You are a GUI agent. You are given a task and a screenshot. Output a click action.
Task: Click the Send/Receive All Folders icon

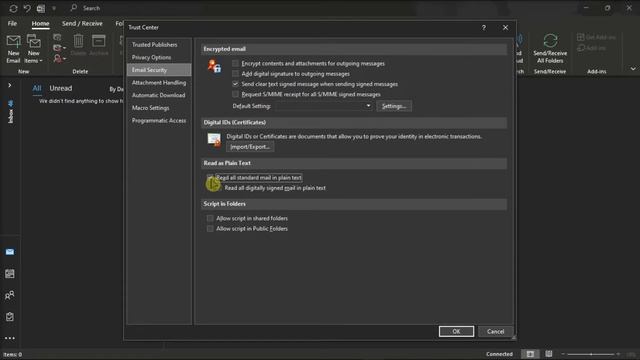tap(550, 40)
